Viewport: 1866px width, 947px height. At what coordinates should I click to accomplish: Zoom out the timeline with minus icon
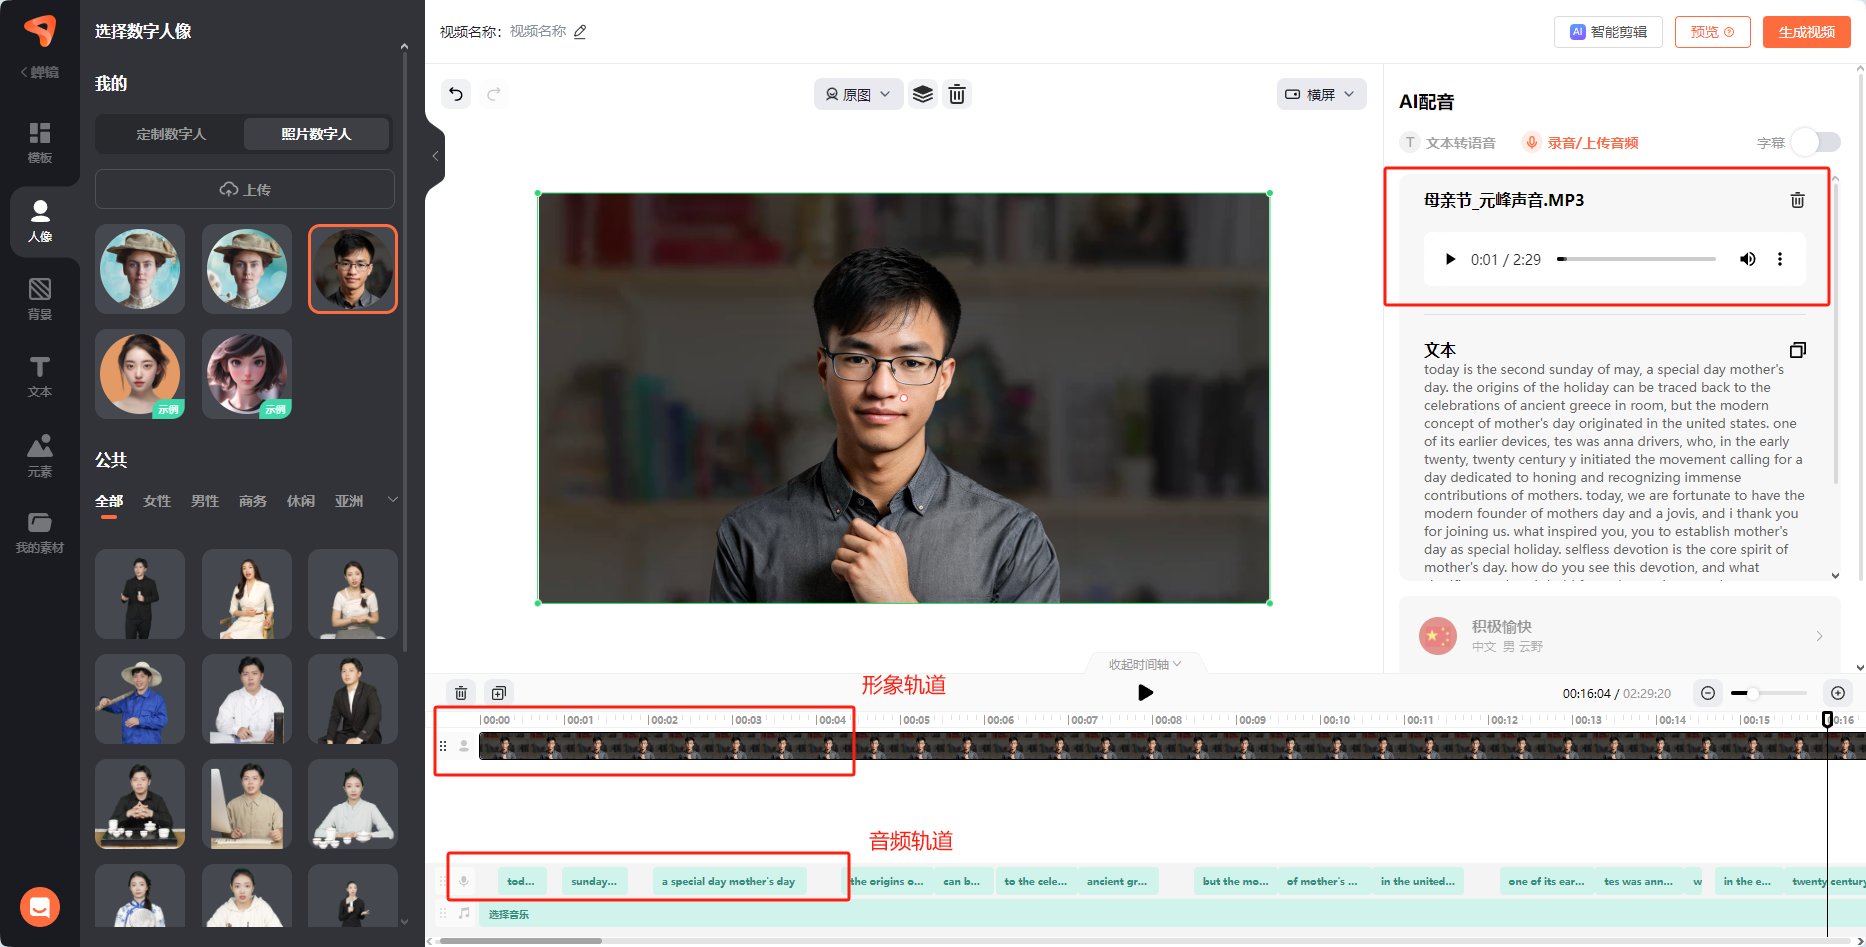pos(1708,693)
